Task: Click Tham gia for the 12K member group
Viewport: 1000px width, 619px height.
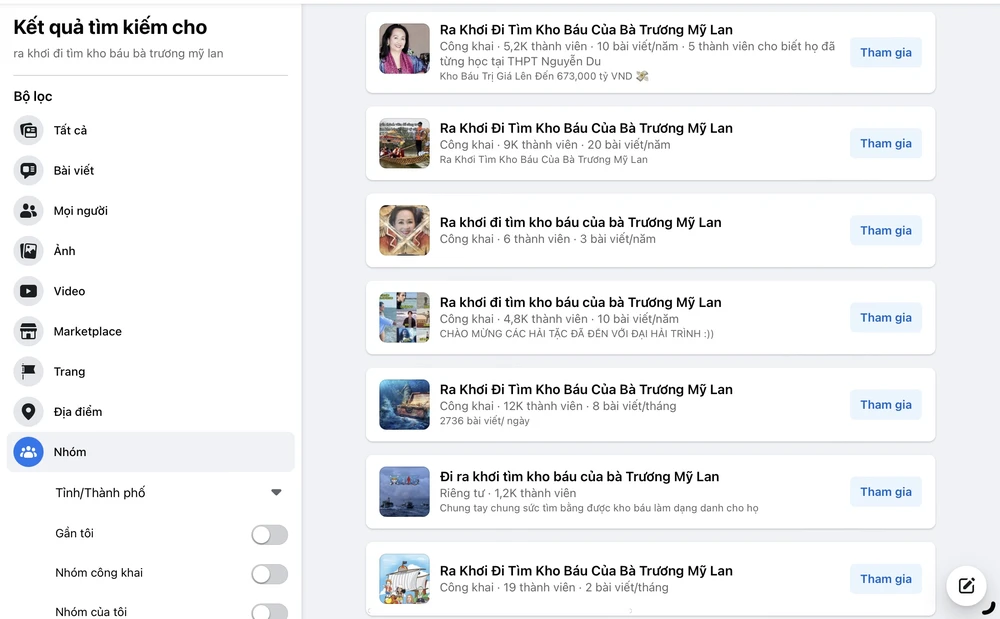Action: click(x=885, y=405)
